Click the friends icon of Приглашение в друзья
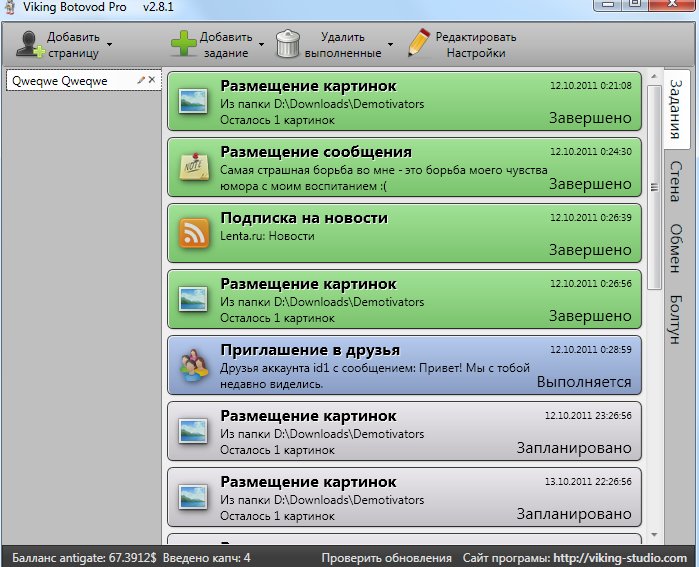Viewport: 699px width, 567px height. coord(195,365)
